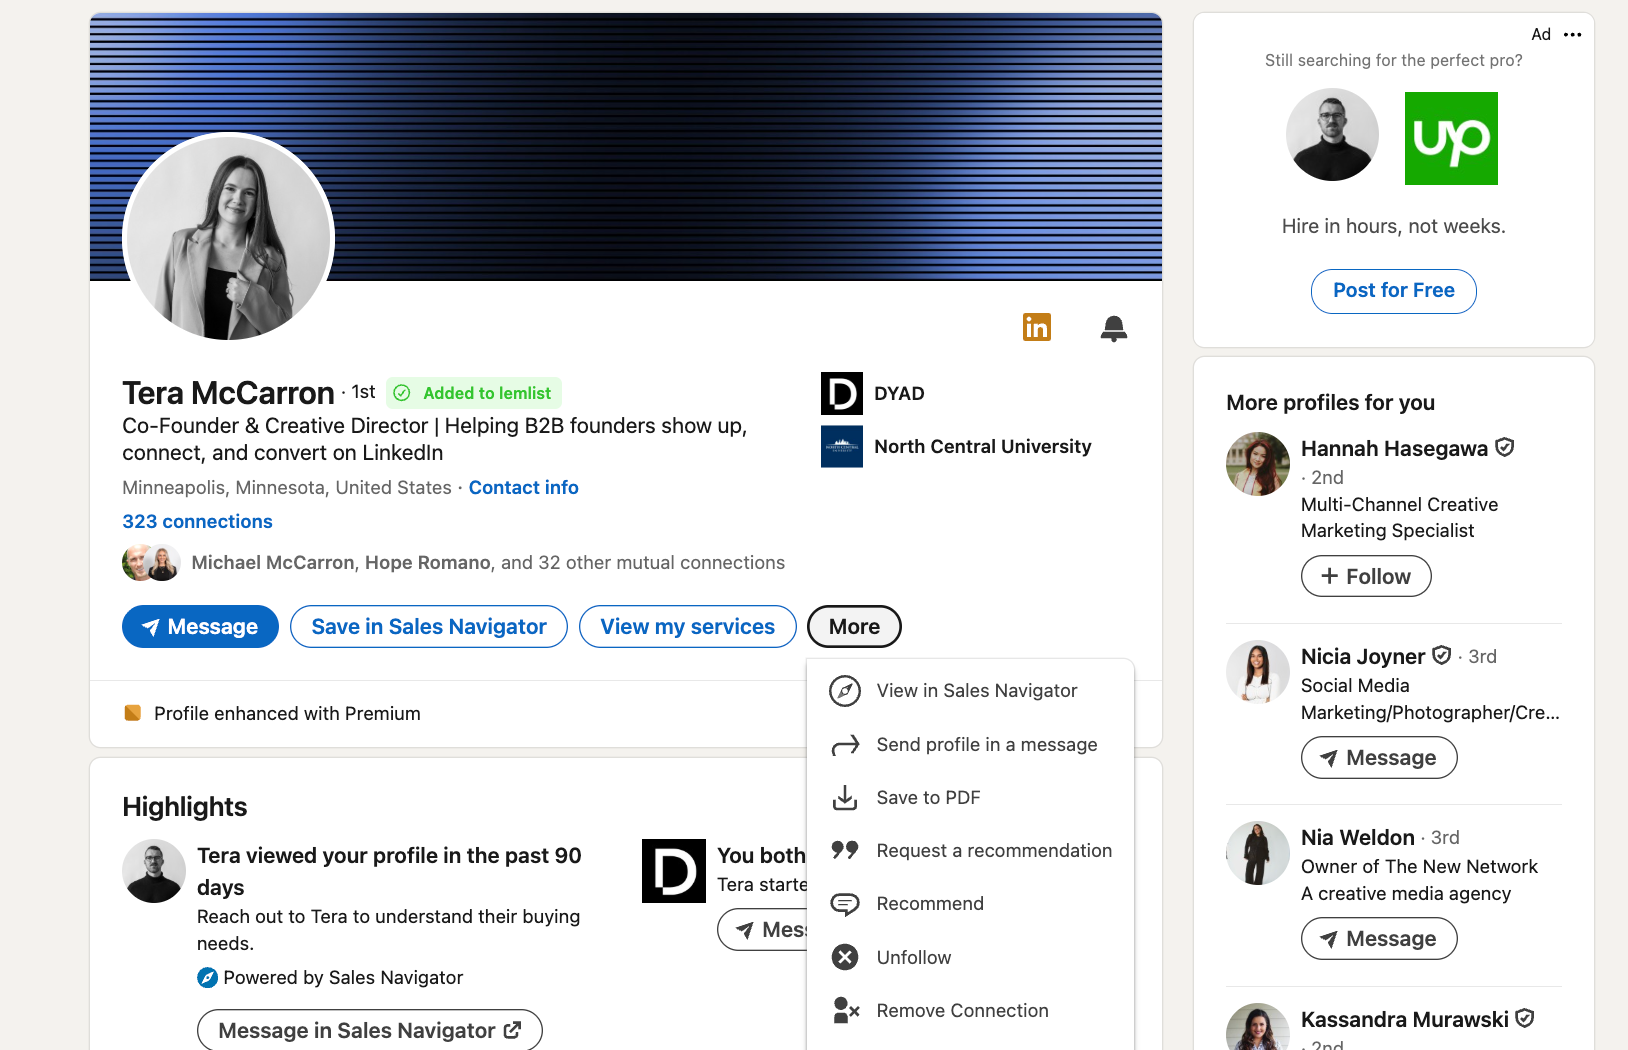Click the gold LinkedIn Premium badge
The width and height of the screenshot is (1628, 1050).
[1036, 327]
